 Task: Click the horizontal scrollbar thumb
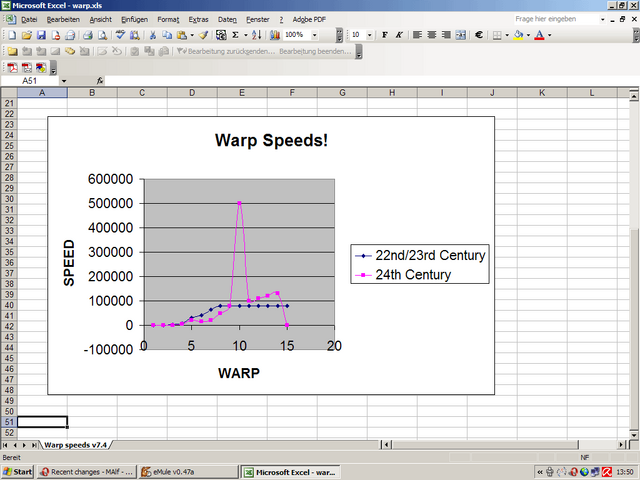point(485,445)
